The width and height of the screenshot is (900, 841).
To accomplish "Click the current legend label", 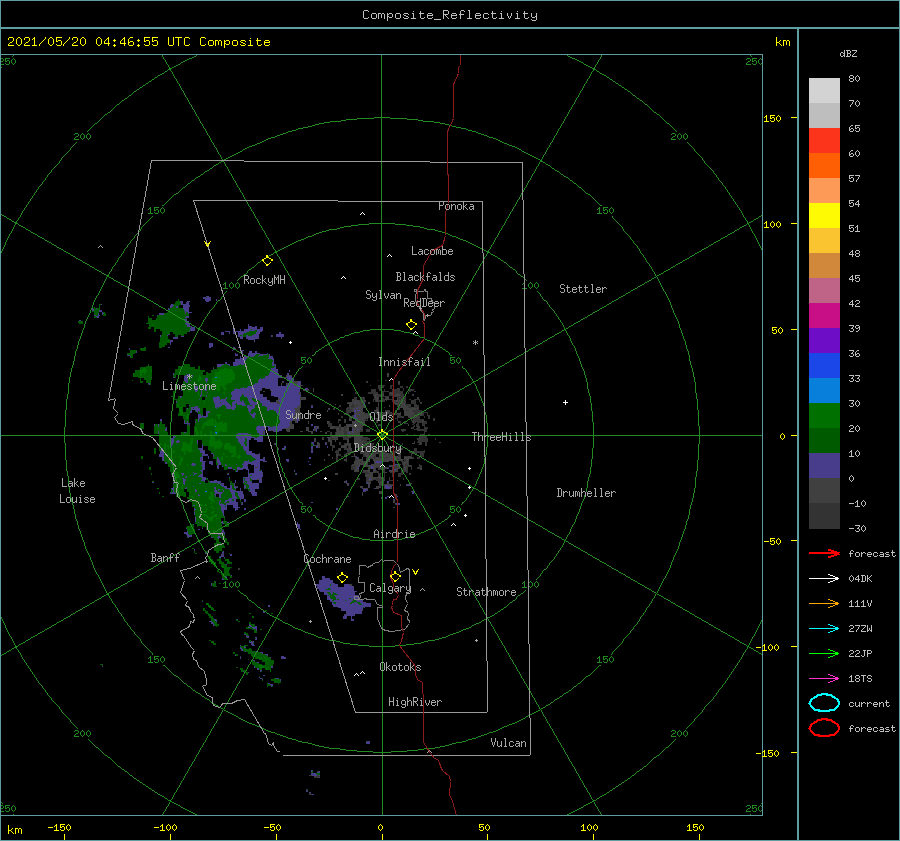I will click(869, 703).
